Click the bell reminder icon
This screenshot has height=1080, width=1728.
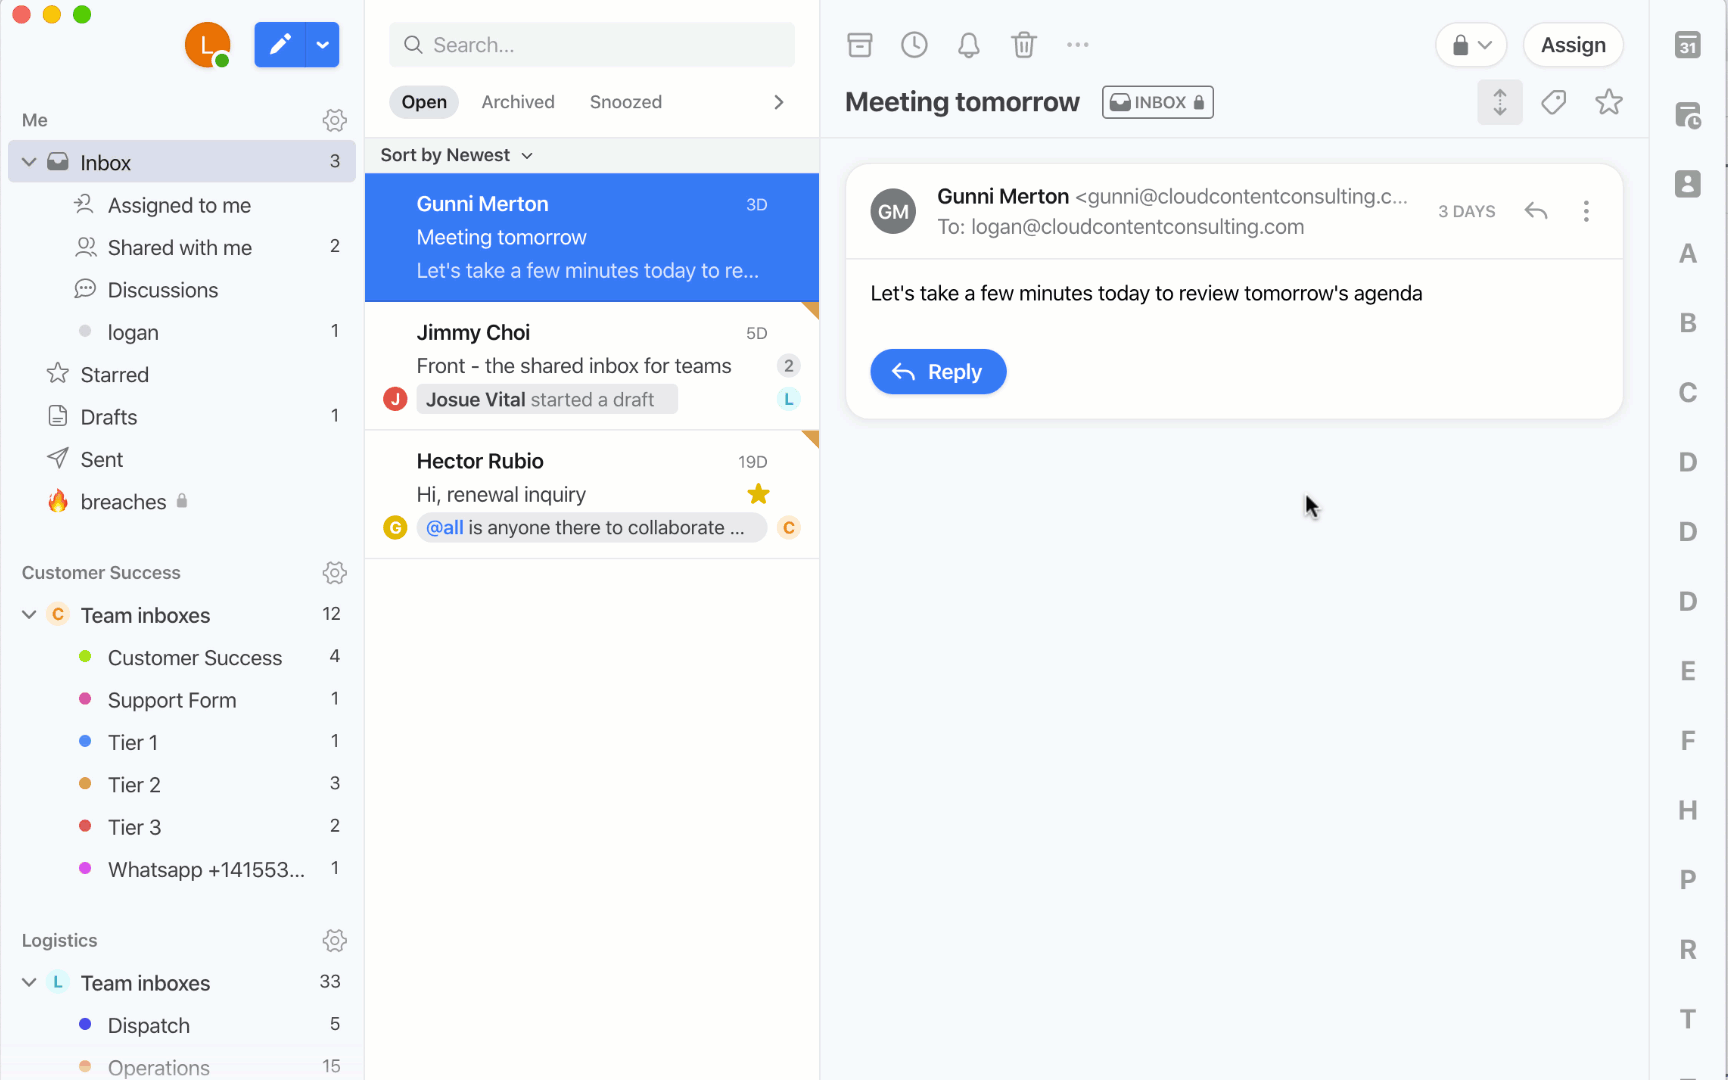[x=969, y=45]
